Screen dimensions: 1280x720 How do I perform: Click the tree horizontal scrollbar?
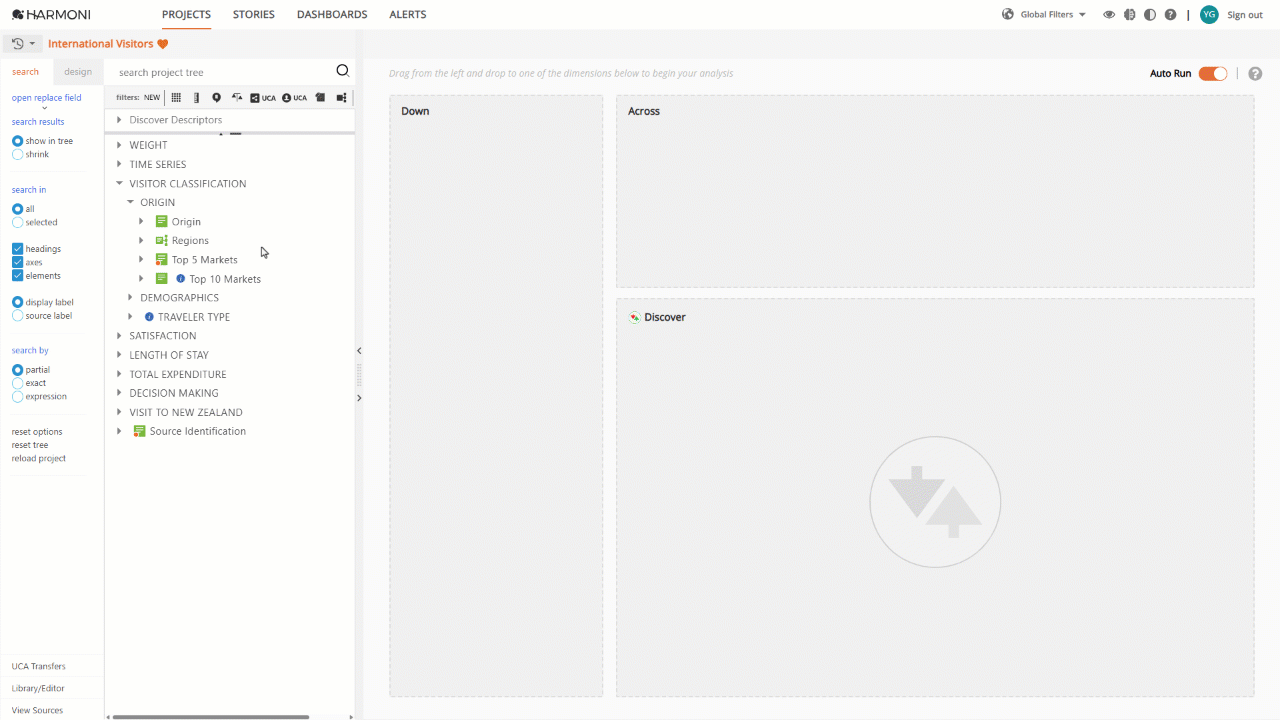pyautogui.click(x=210, y=717)
